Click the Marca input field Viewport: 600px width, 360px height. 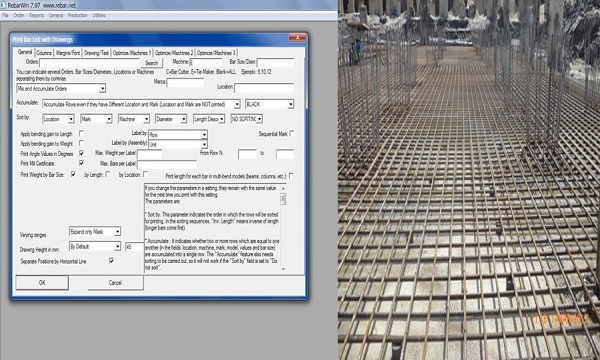click(185, 82)
